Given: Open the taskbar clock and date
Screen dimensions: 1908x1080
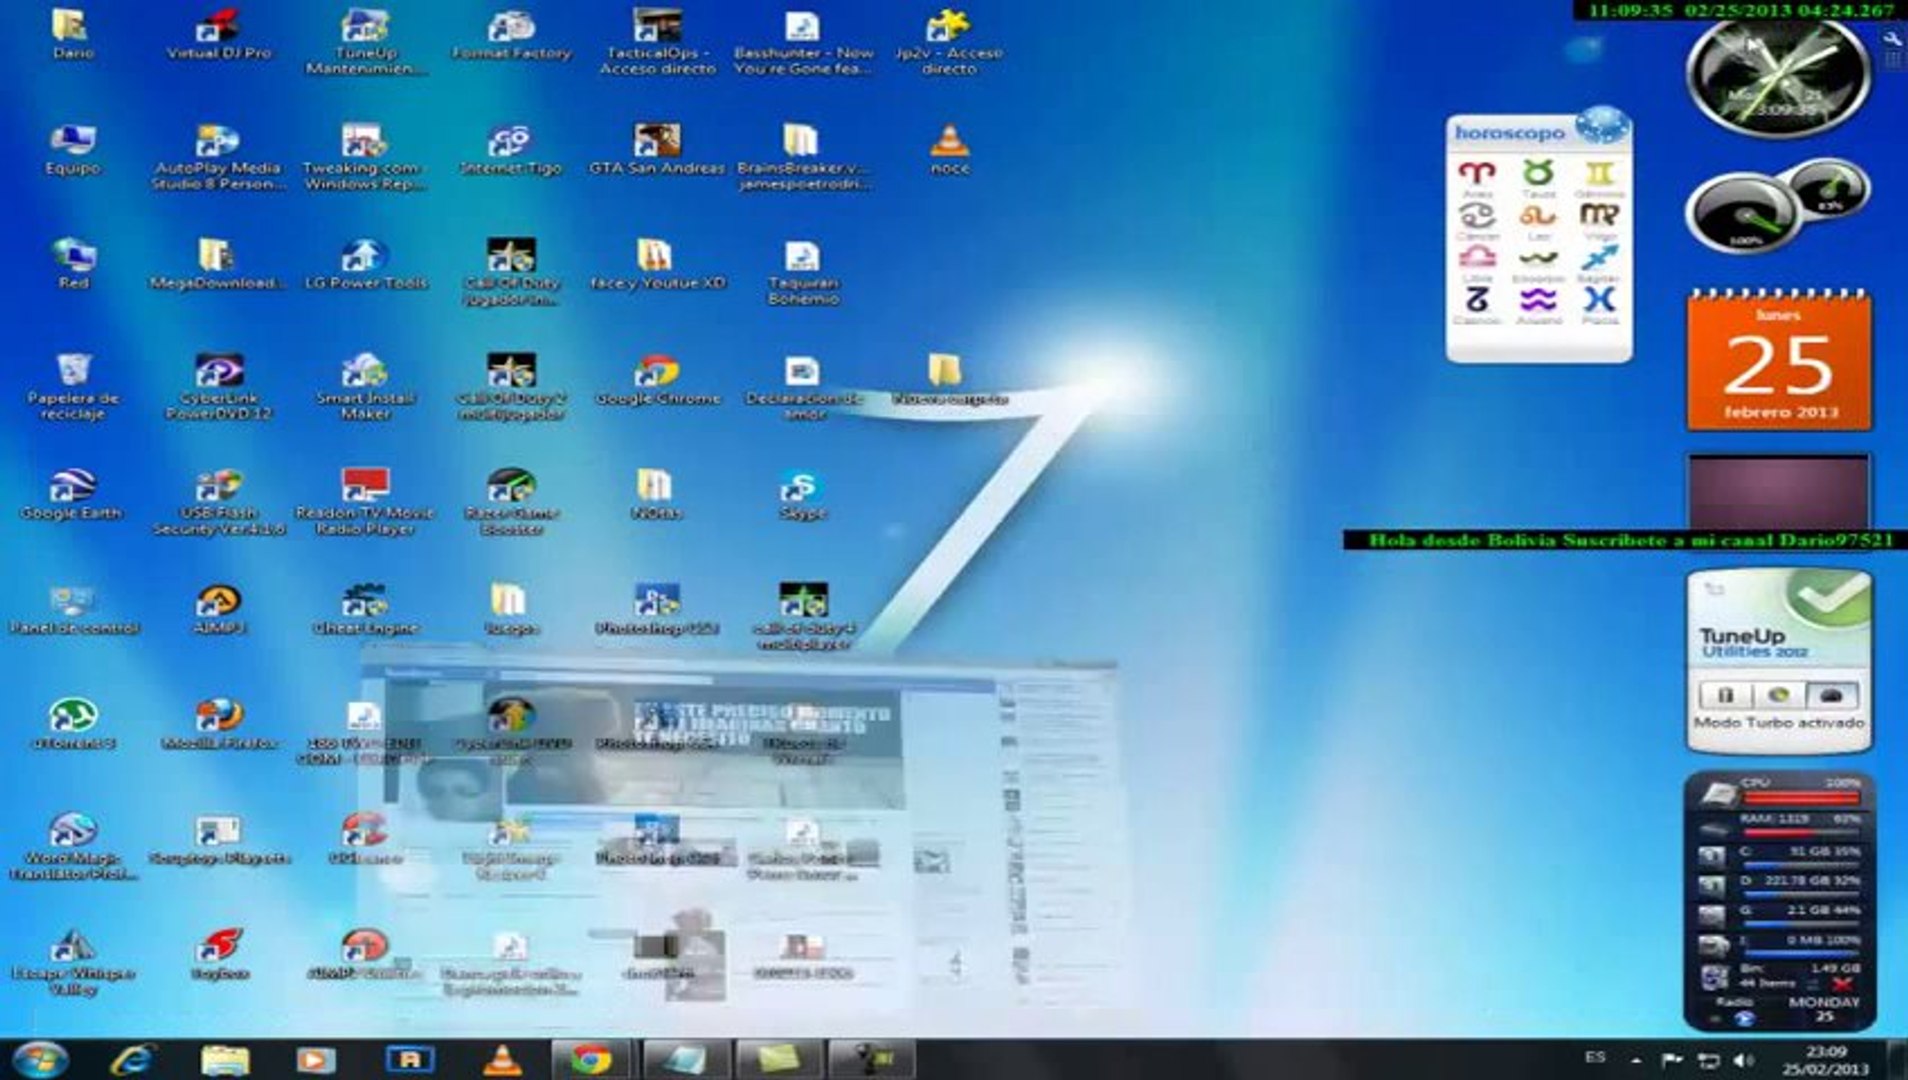Looking at the screenshot, I should point(1827,1060).
